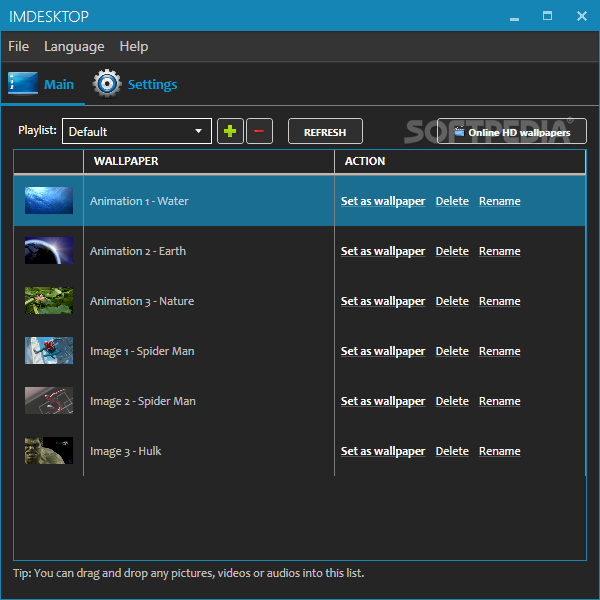Image resolution: width=600 pixels, height=600 pixels.
Task: Delete Animation 2 - Earth
Action: click(x=452, y=251)
